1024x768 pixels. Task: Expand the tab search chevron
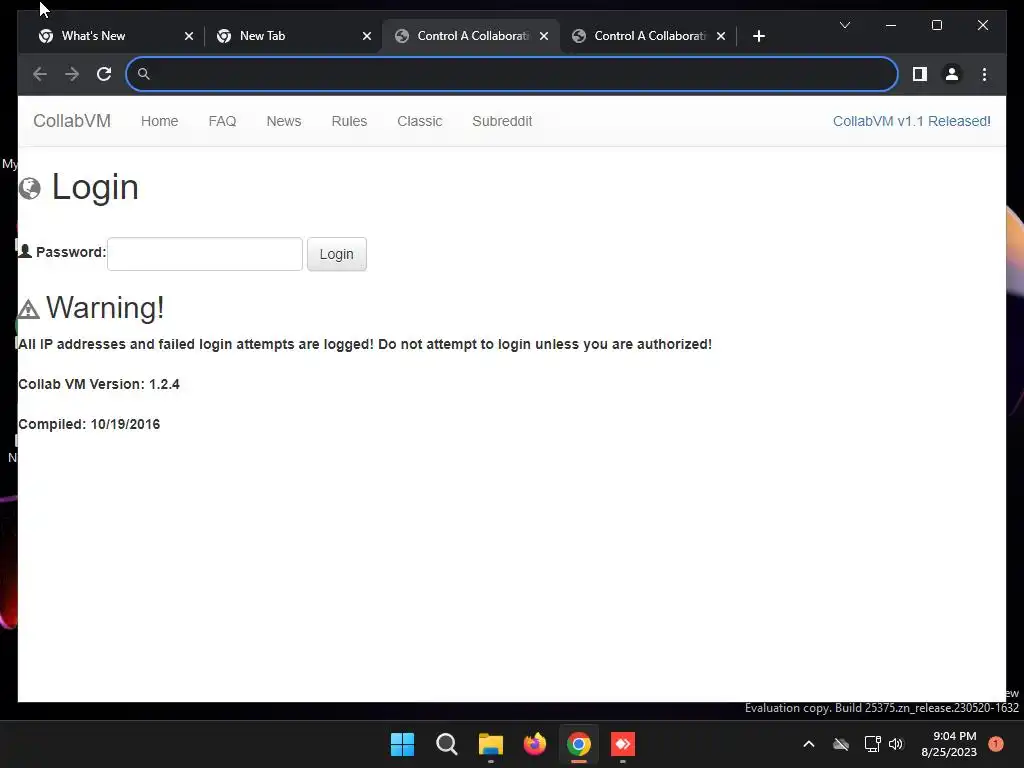(x=844, y=25)
